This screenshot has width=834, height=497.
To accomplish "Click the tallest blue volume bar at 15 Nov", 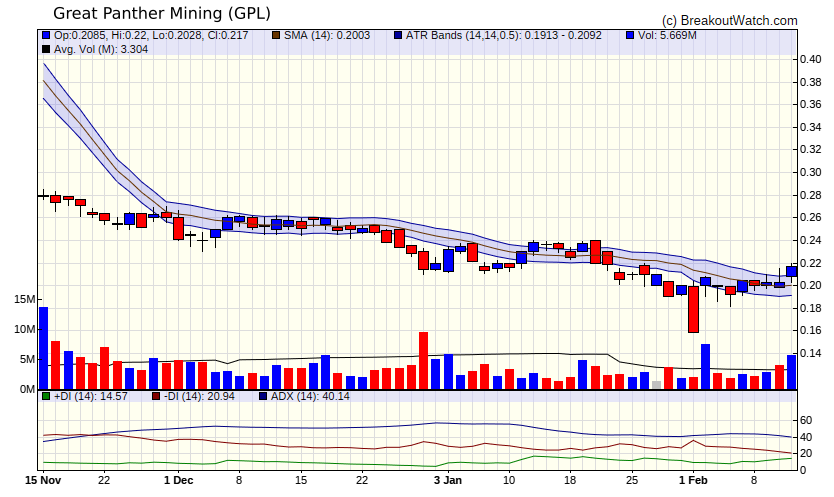I will pyautogui.click(x=43, y=348).
